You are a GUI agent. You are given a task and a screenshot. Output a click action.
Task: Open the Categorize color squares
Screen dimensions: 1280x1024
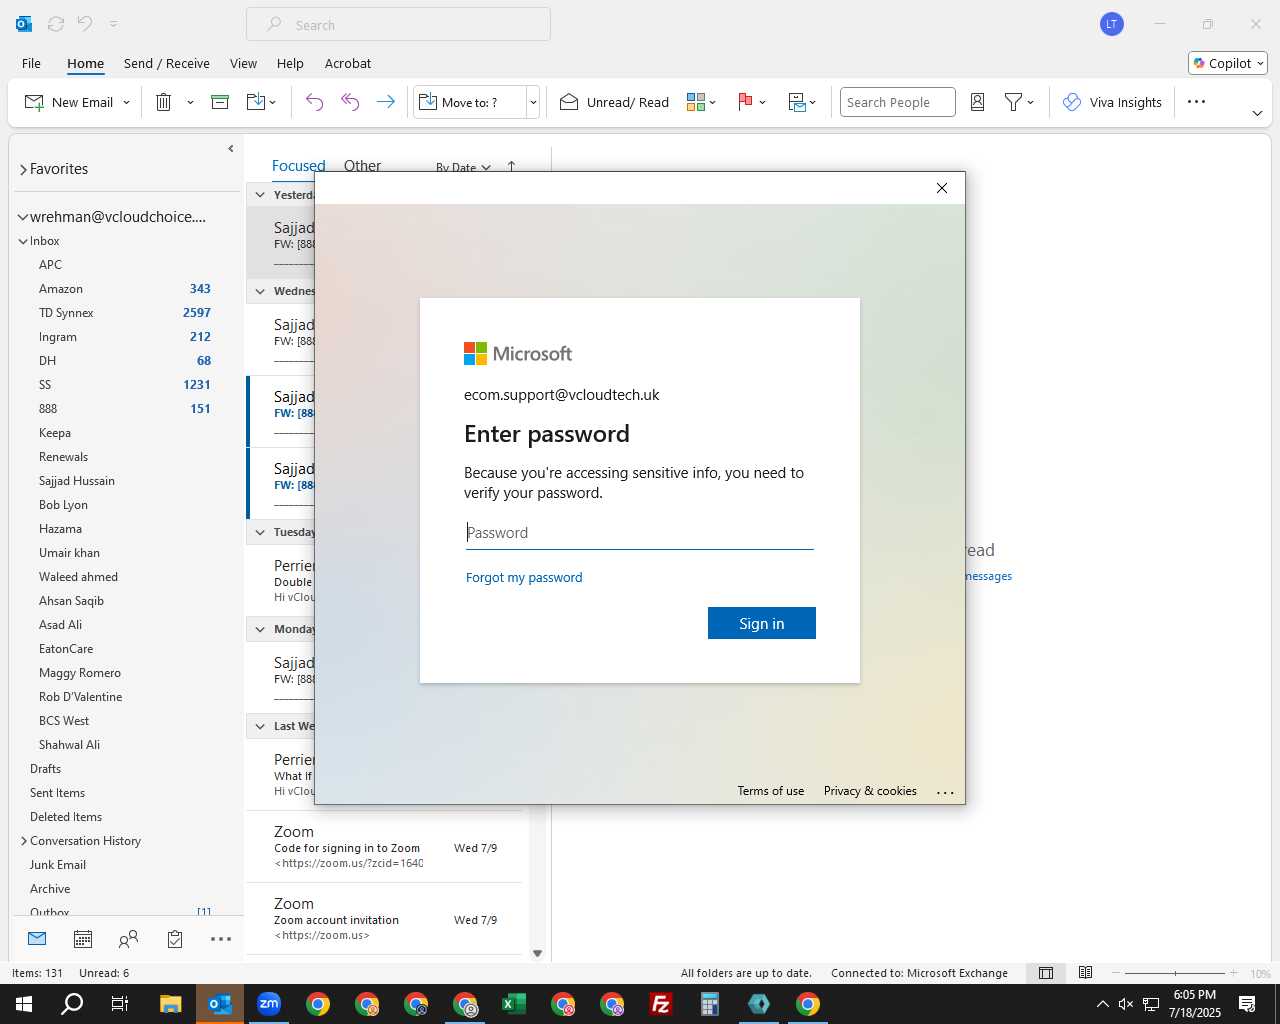[696, 102]
